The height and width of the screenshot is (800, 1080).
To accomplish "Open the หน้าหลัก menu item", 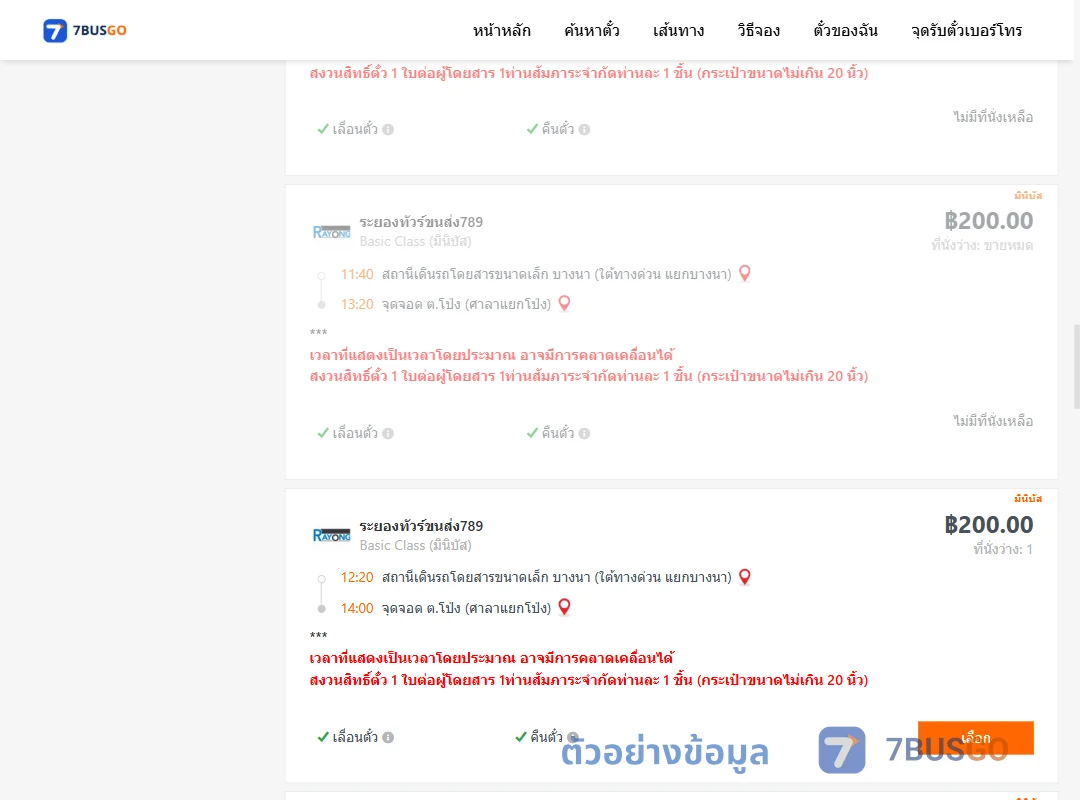I will [501, 30].
